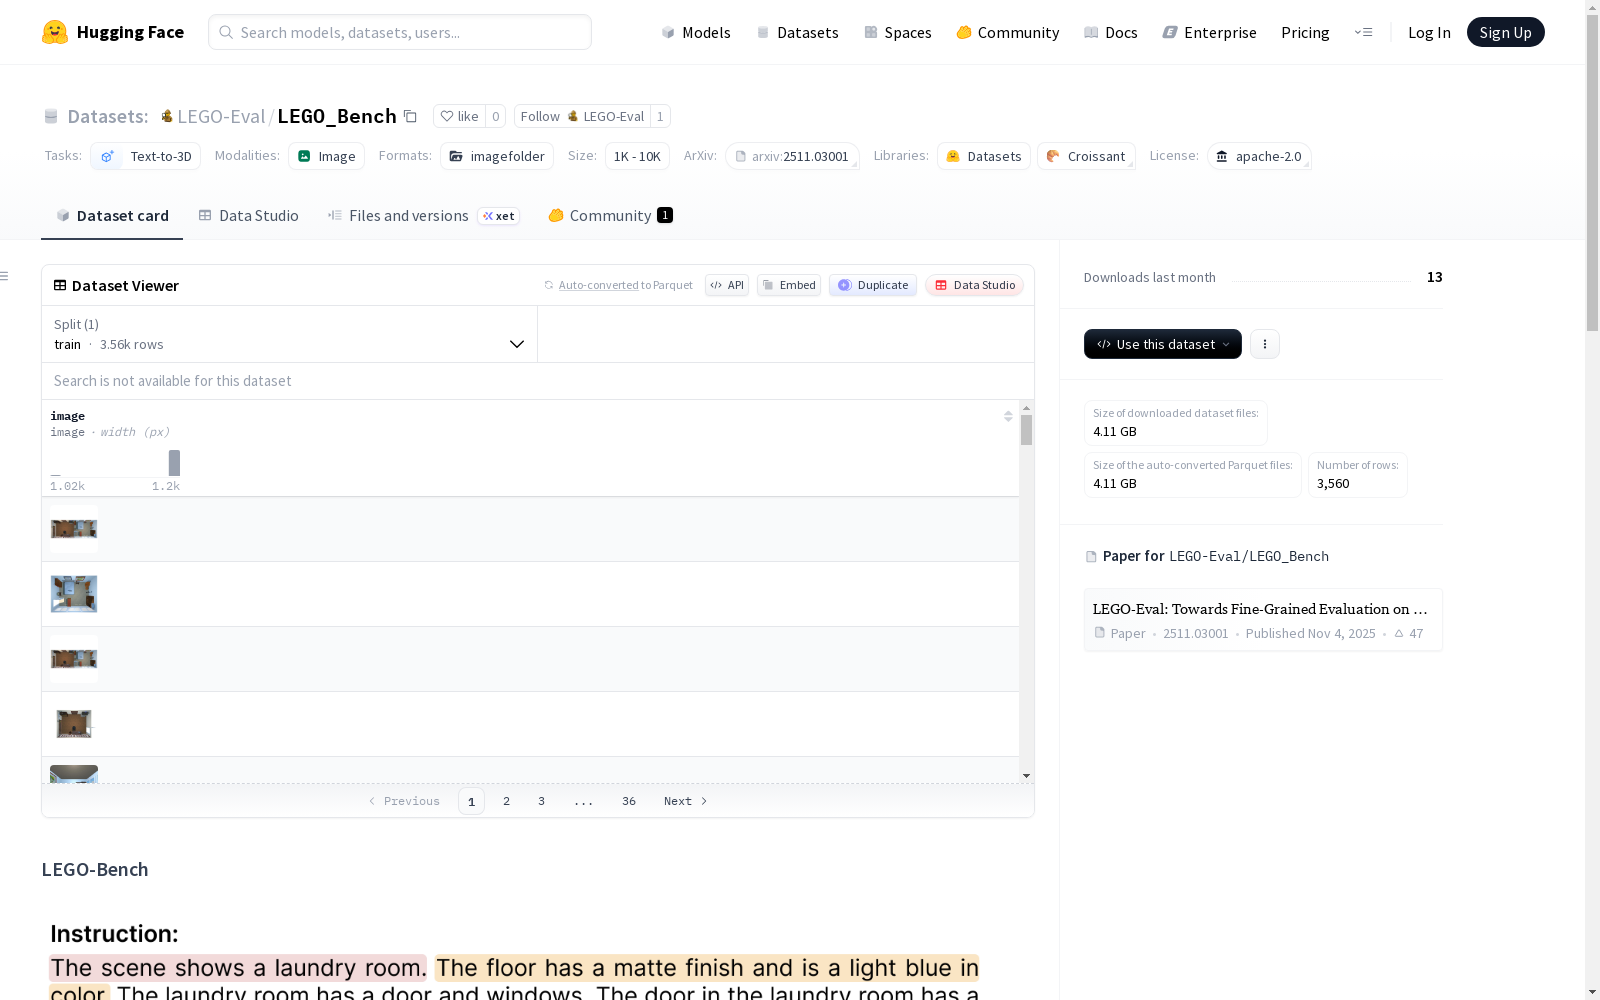The image size is (1600, 1000).
Task: Open the dataset more options menu
Action: 1265,344
